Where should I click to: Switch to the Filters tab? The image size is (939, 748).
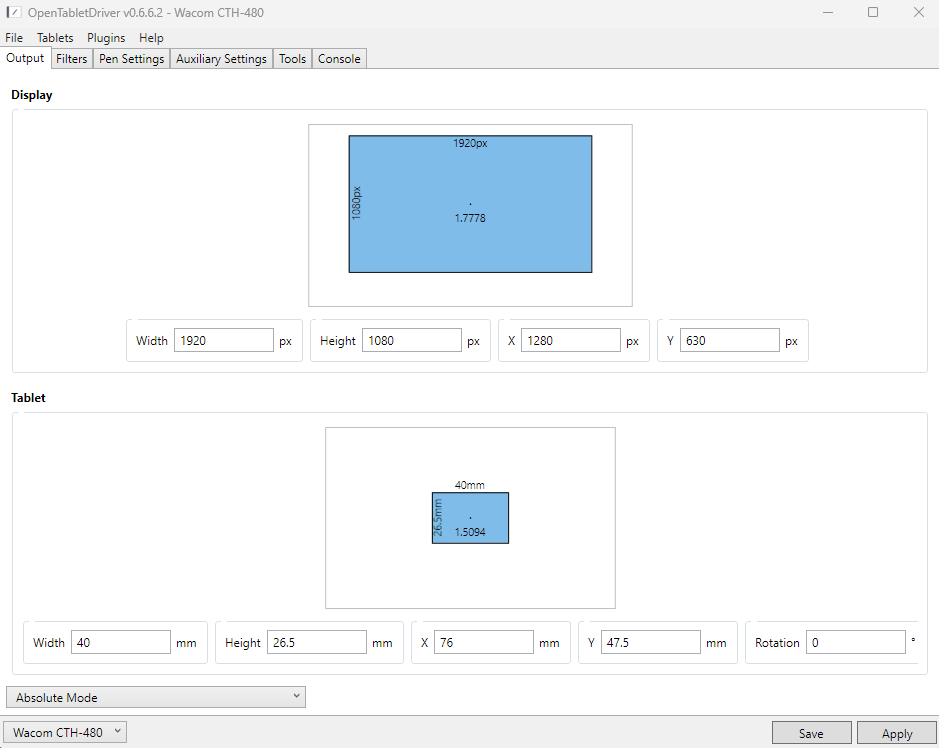click(72, 59)
